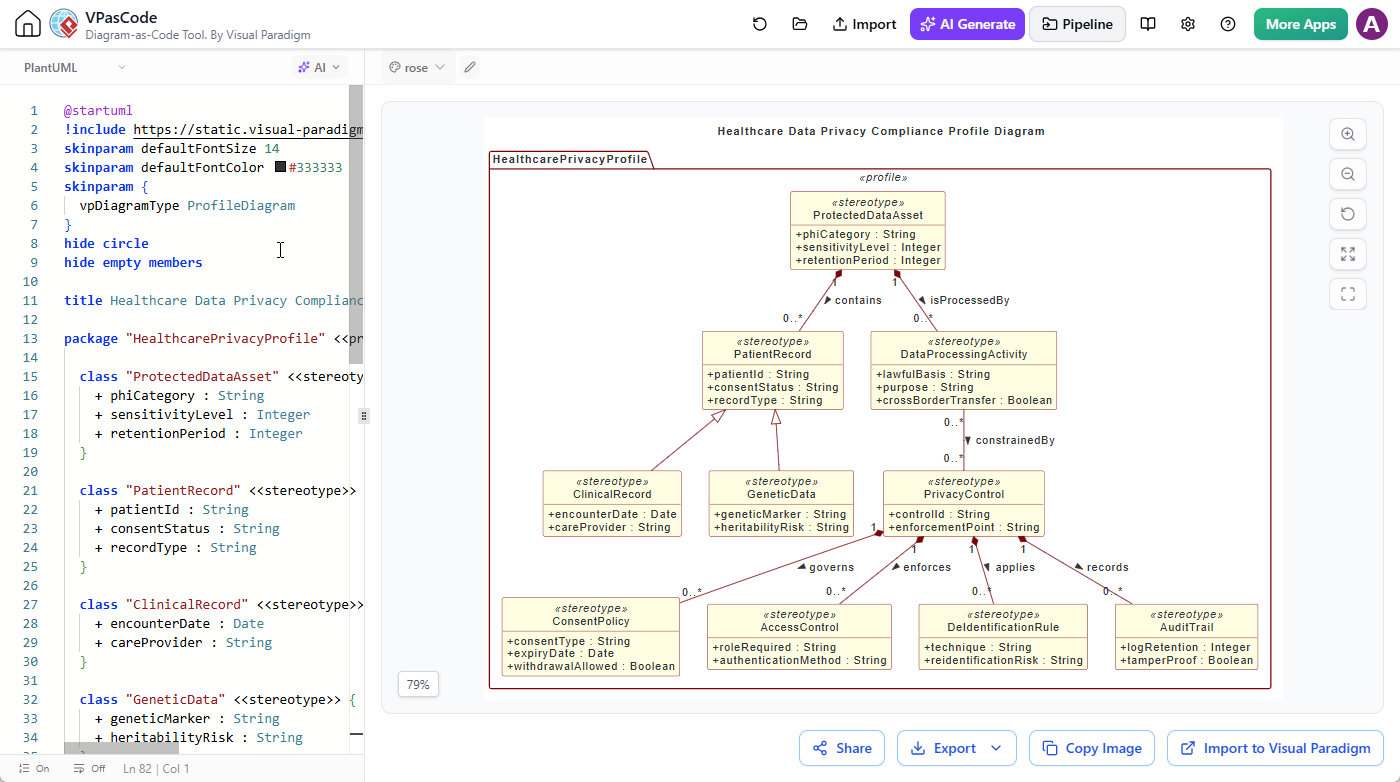Click the editor horizontal scrollbar

121,748
